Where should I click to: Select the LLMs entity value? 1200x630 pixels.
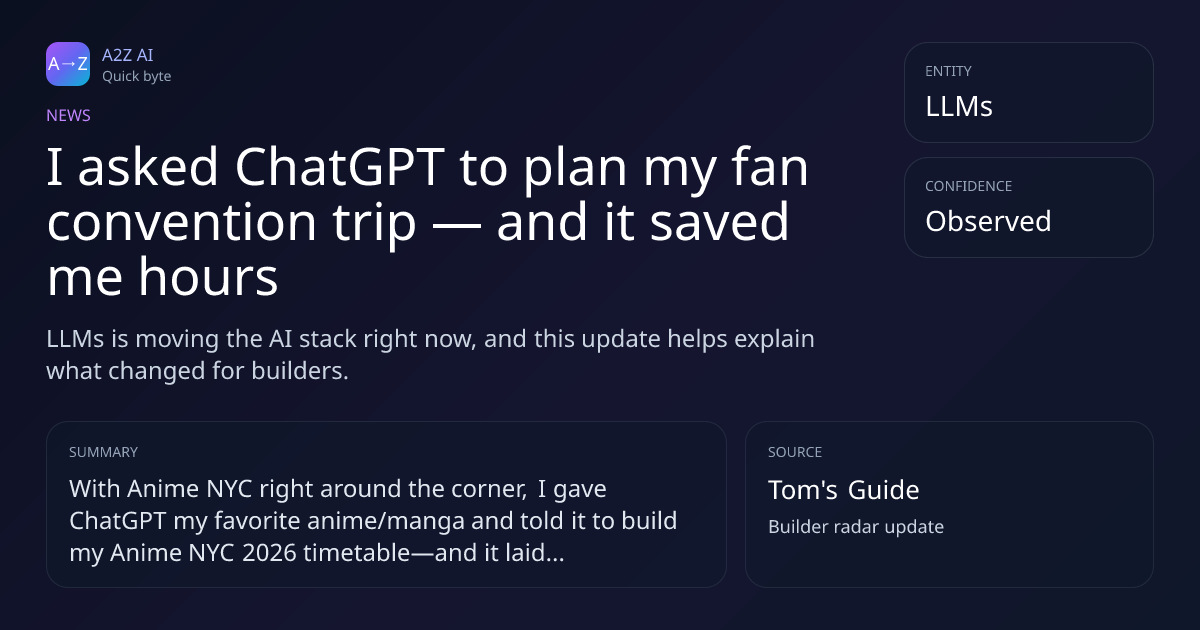(959, 107)
